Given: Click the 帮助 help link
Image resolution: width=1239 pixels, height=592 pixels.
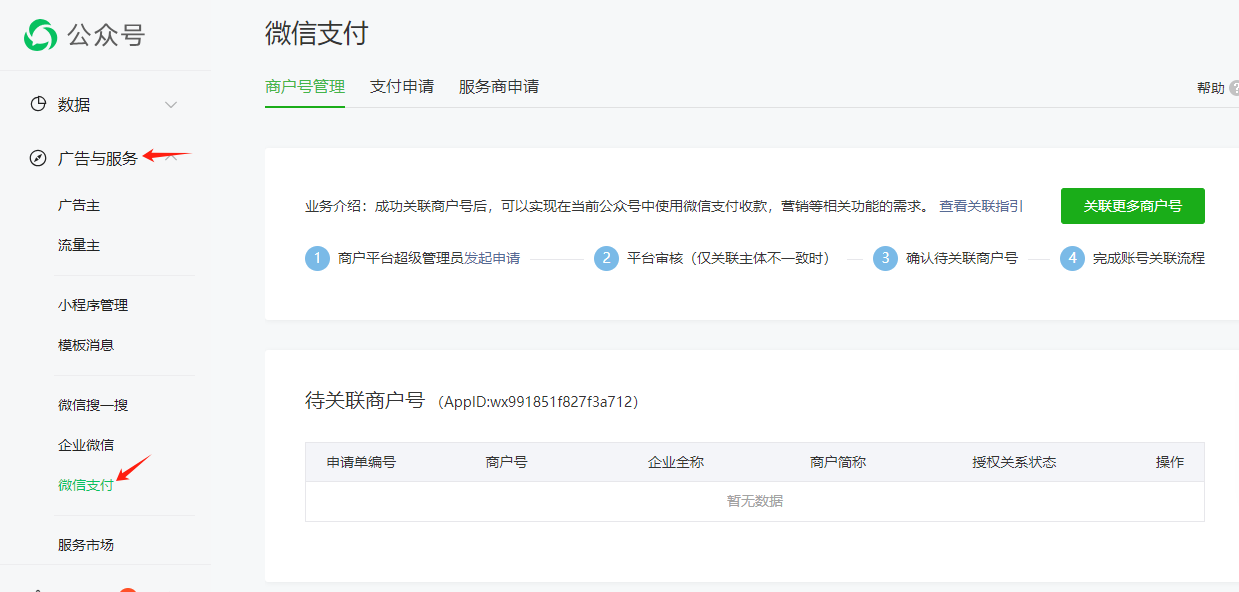Looking at the screenshot, I should [1211, 88].
